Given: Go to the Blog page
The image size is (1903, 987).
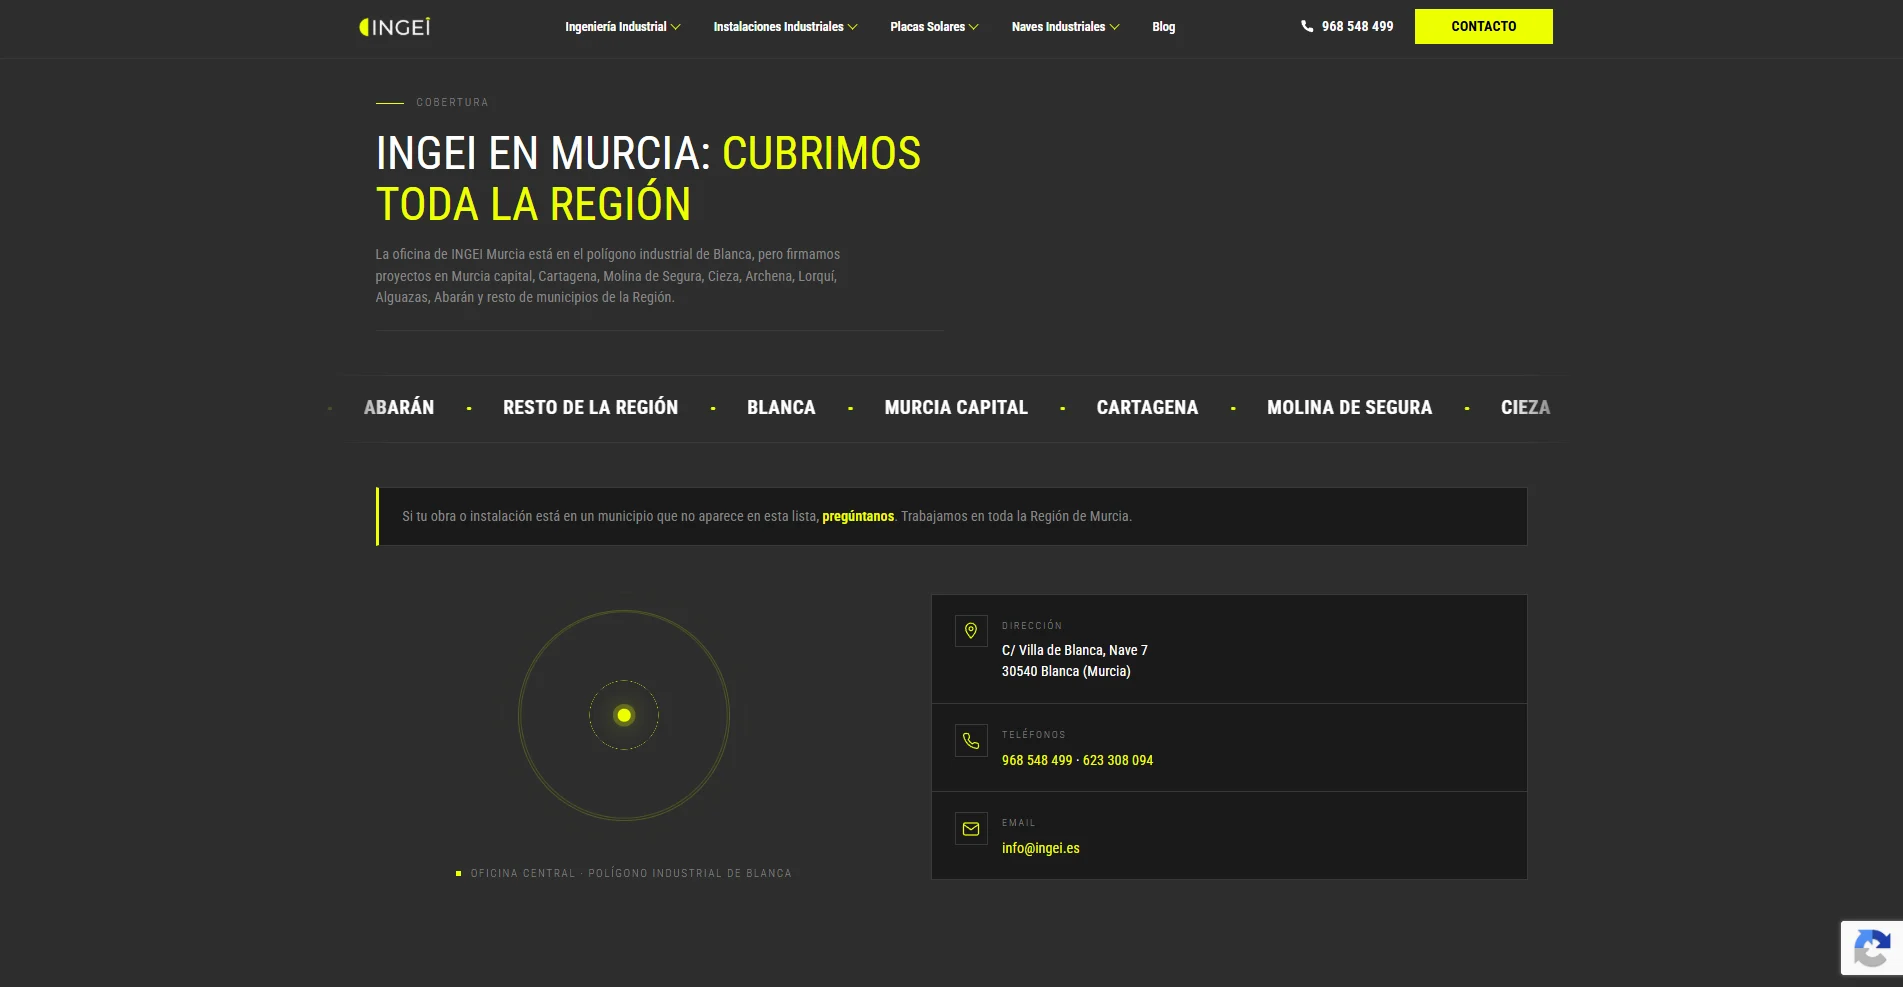Looking at the screenshot, I should click(x=1163, y=27).
